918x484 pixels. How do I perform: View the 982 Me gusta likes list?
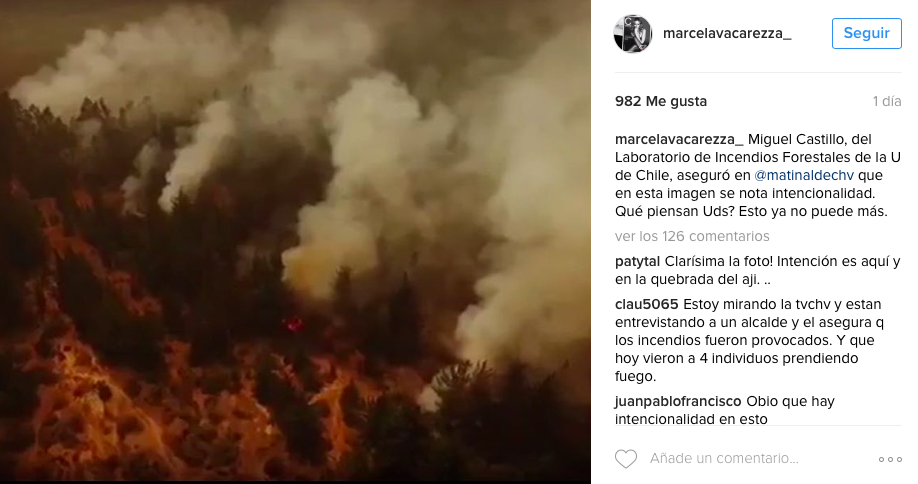[x=661, y=101]
